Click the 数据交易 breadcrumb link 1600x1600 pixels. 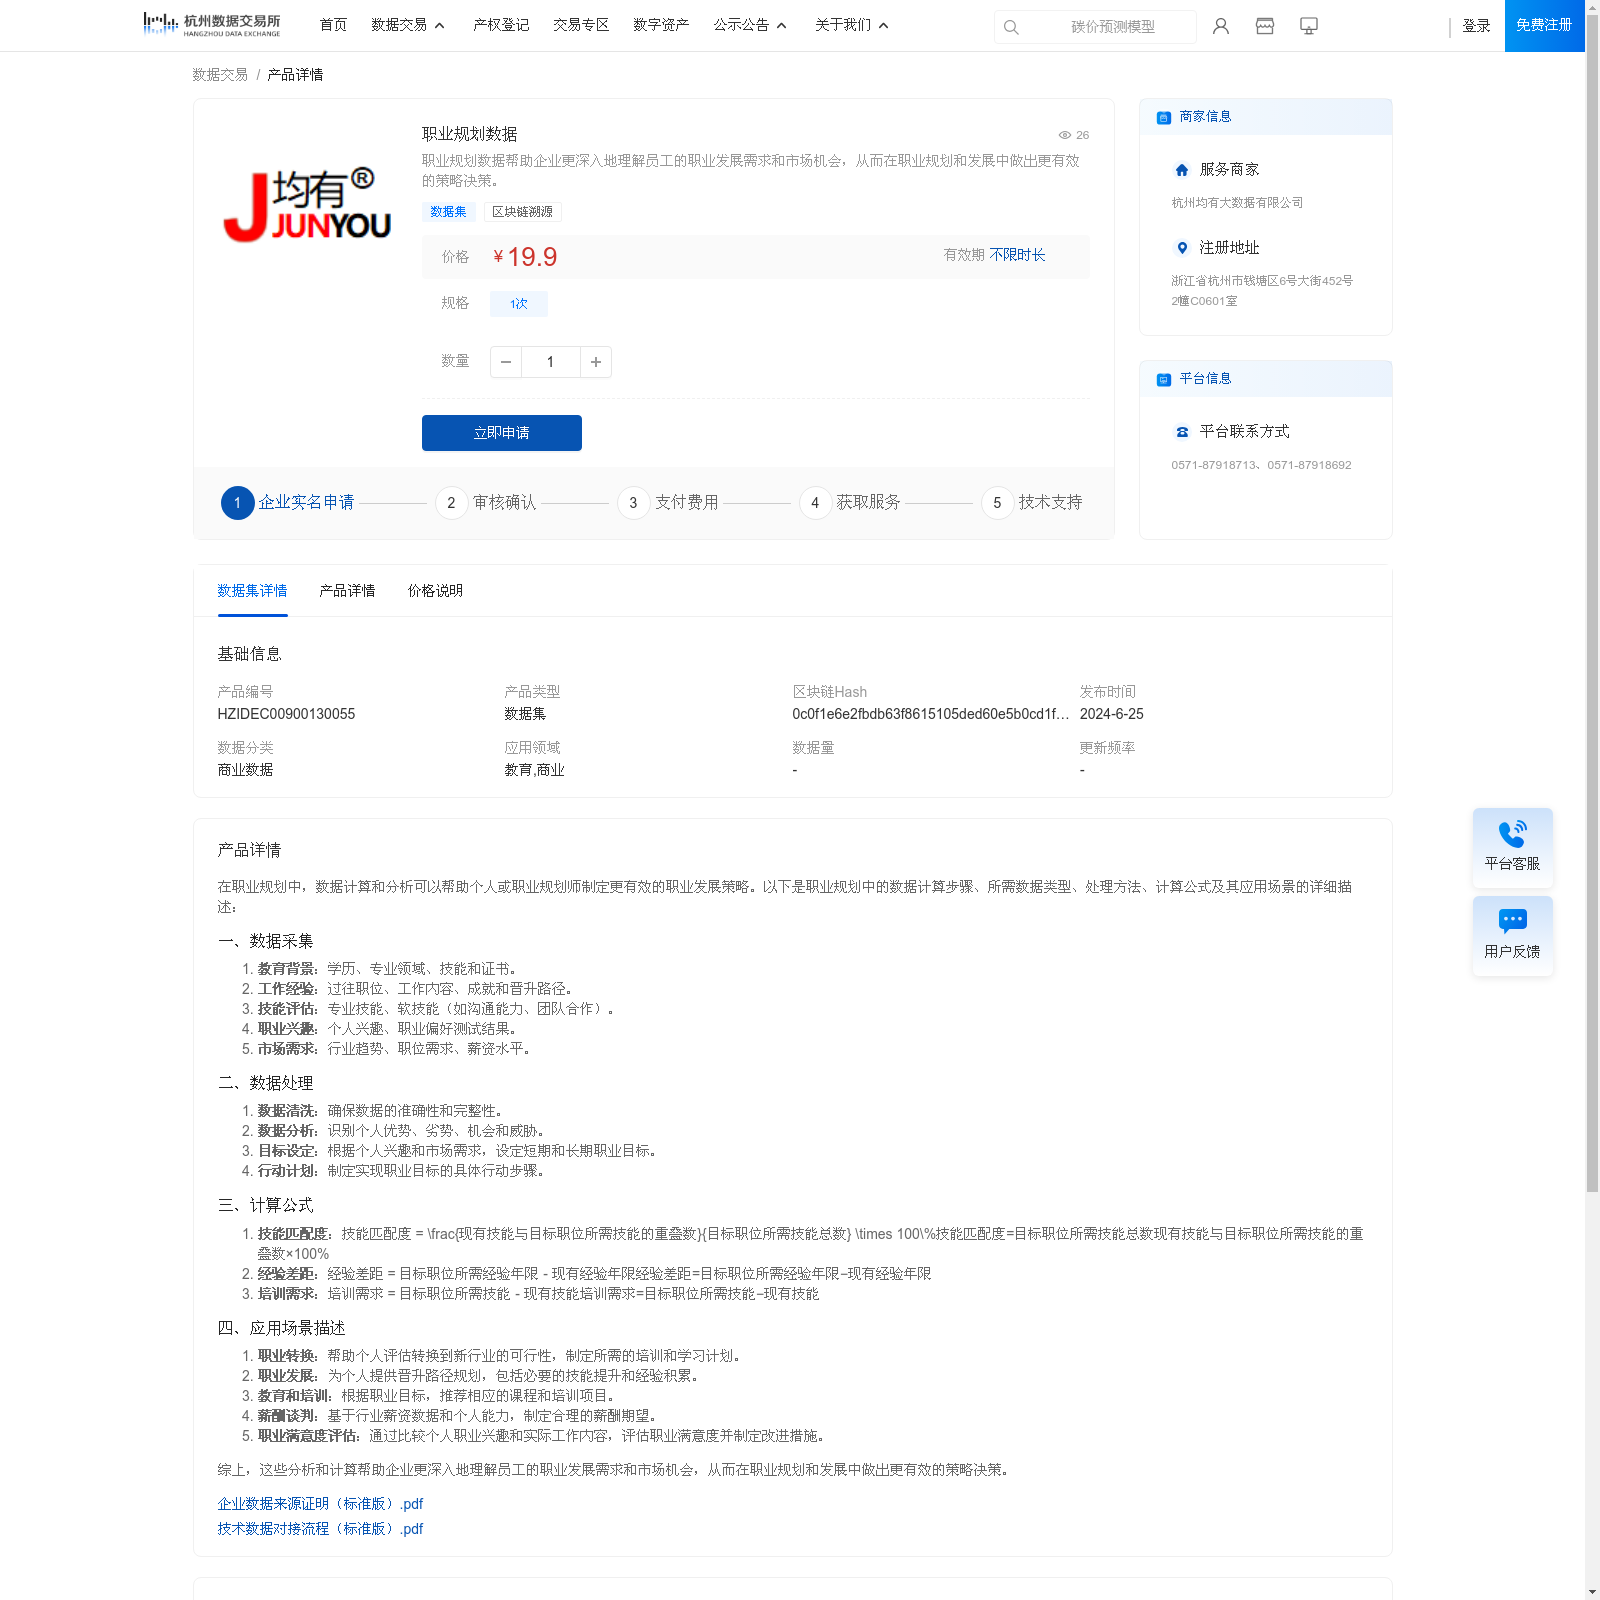220,75
